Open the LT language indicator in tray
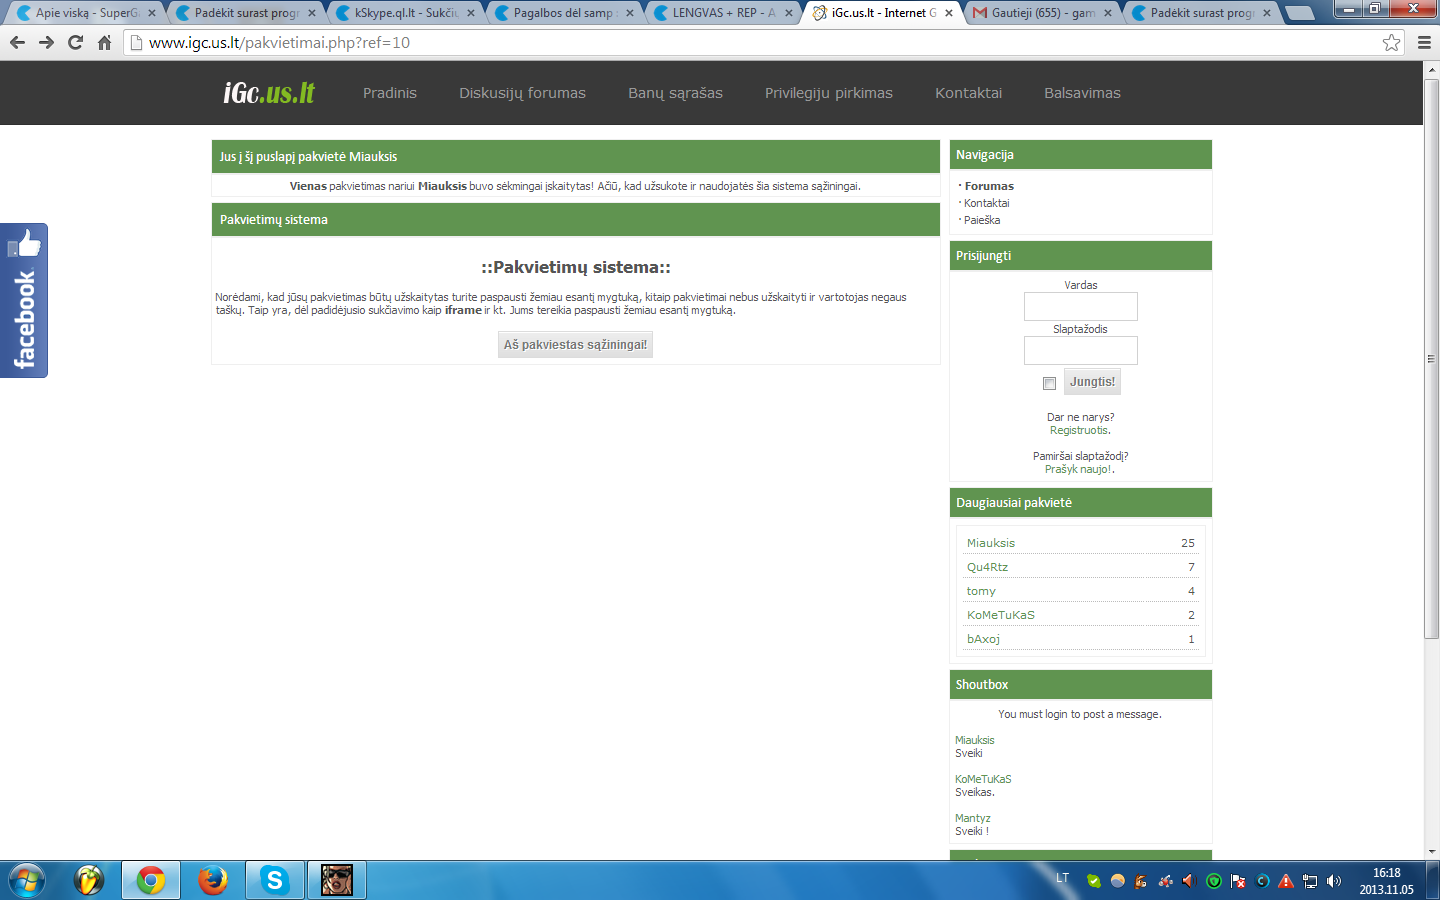Screen dimensions: 1440x900 pos(1062,878)
